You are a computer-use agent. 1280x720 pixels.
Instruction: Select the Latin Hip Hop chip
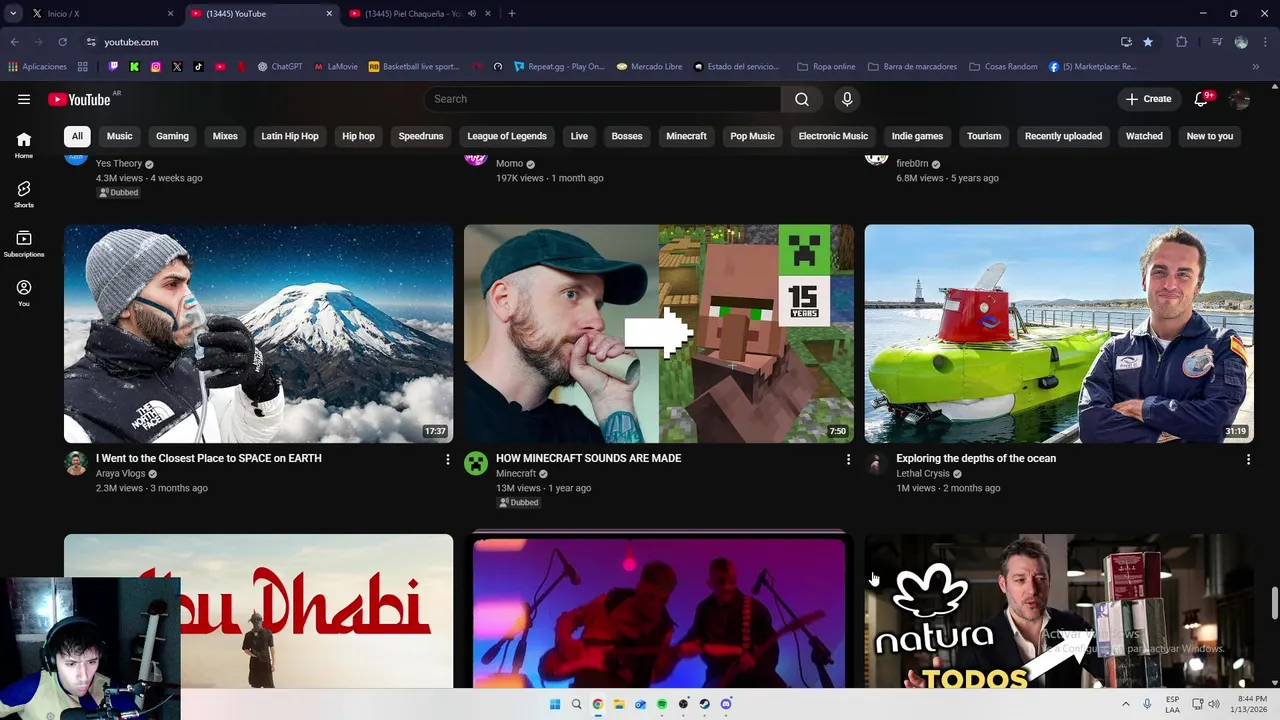click(290, 136)
